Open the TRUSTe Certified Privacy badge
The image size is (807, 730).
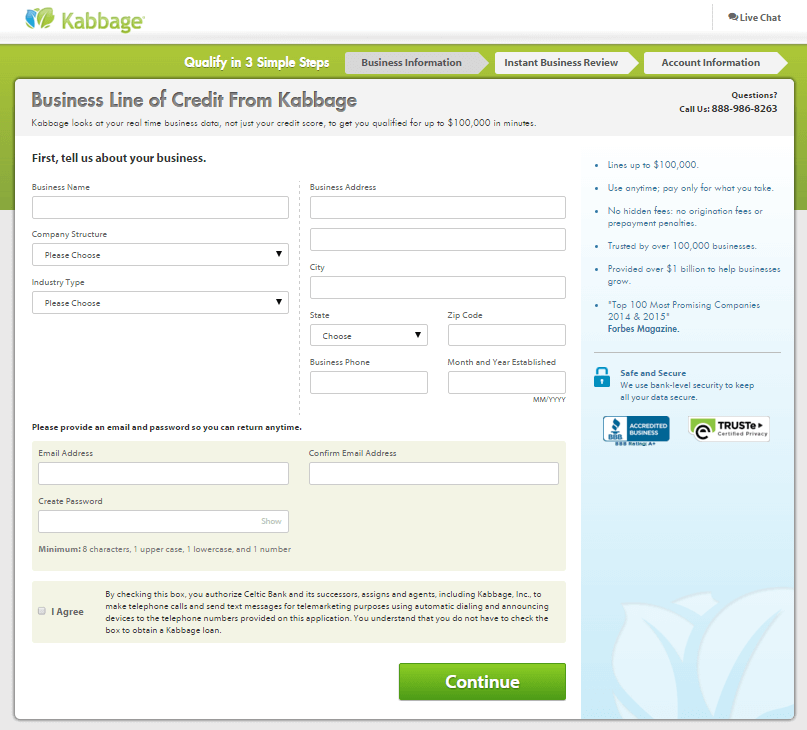pos(729,429)
